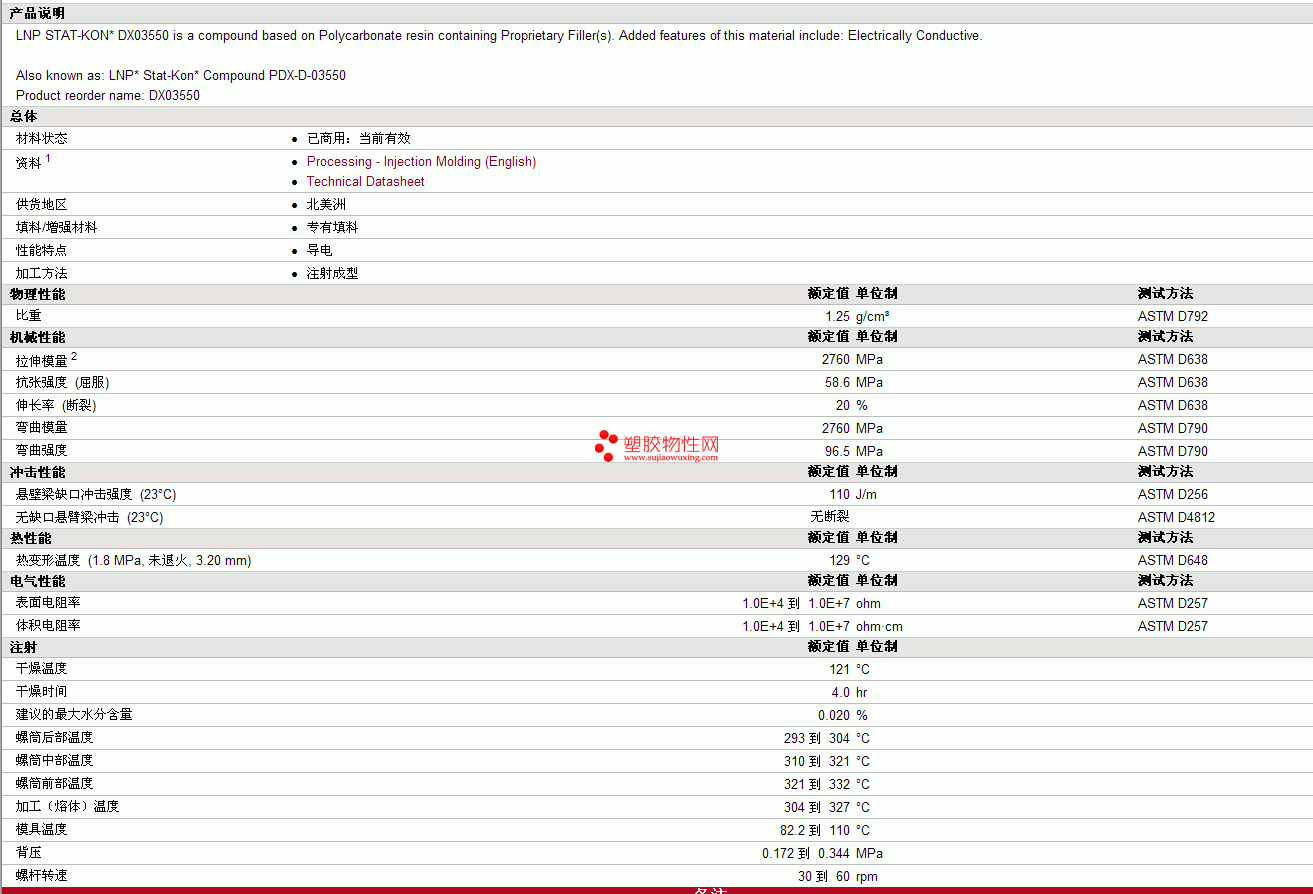Select the 弯曲模量 row label
This screenshot has height=894, width=1313.
coord(42,428)
